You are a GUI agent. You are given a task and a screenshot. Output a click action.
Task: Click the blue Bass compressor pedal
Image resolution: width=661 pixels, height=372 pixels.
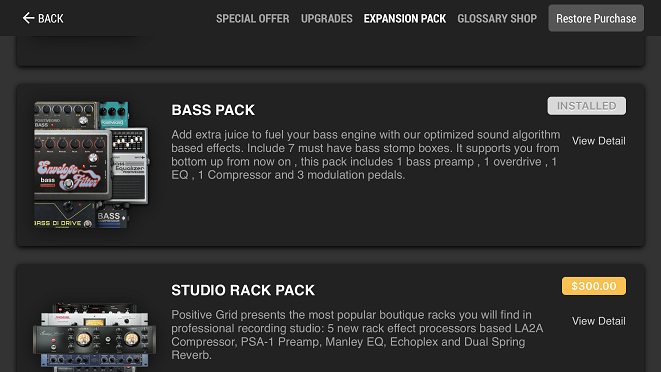pos(112,217)
